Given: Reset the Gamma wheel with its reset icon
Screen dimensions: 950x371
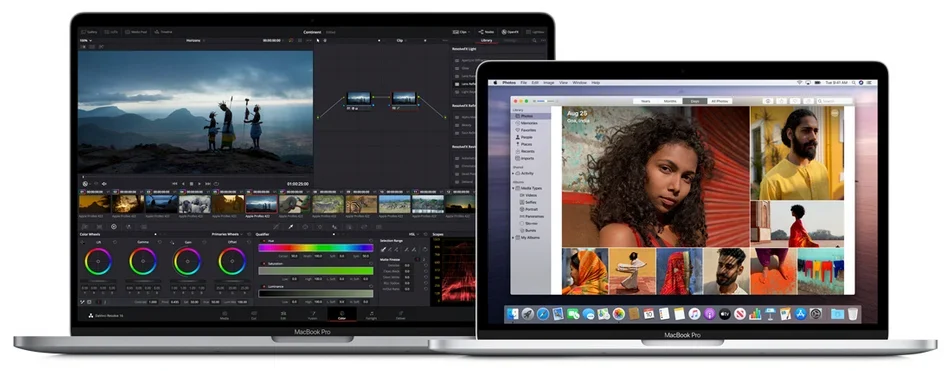Looking at the screenshot, I should click(159, 241).
